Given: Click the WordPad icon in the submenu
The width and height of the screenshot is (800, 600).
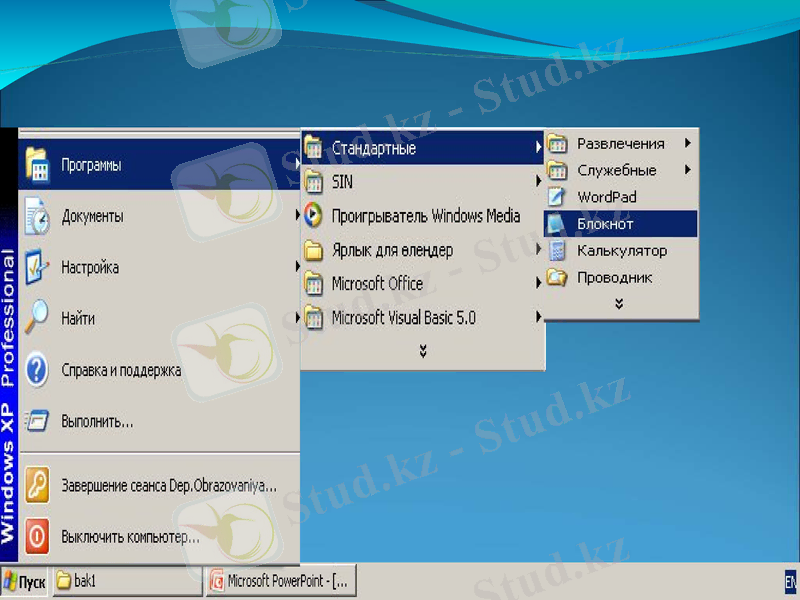Looking at the screenshot, I should click(557, 197).
